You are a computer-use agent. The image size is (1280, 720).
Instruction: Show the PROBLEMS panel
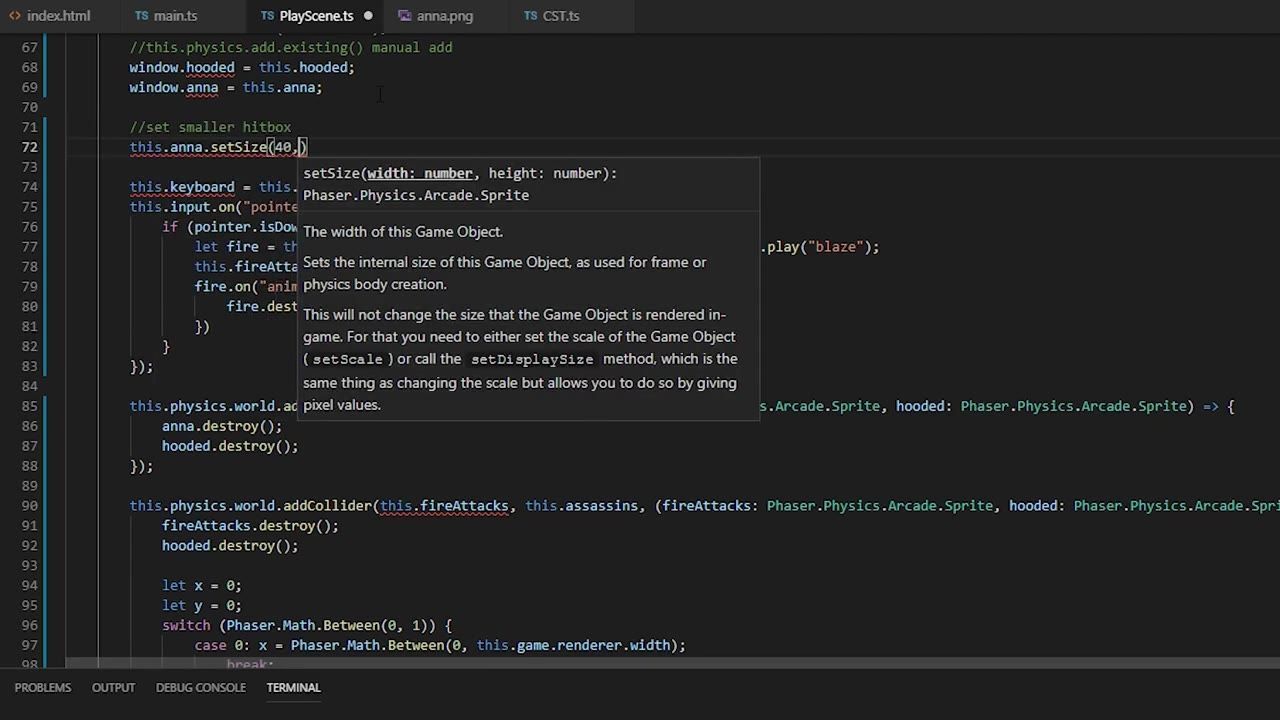tap(43, 688)
